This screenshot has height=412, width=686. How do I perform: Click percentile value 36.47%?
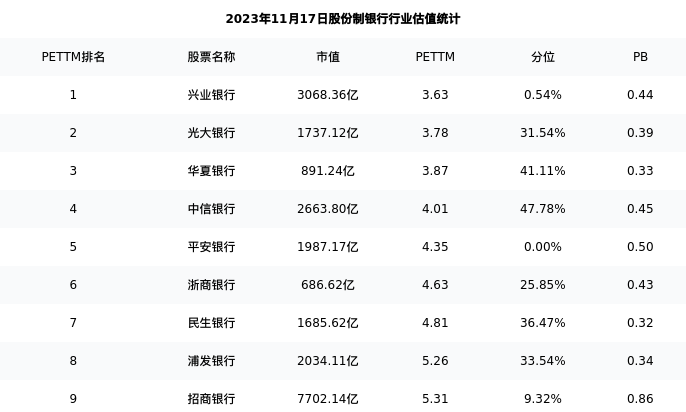[542, 323]
